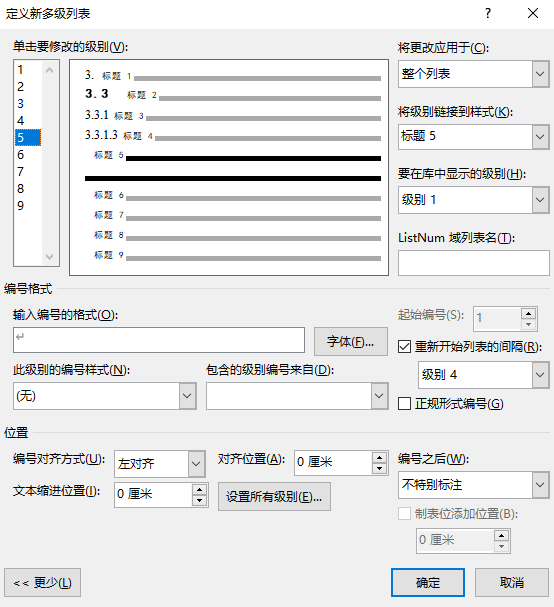Image resolution: width=554 pixels, height=607 pixels.
Task: Decrease 对齐位置 value with down arrow
Action: click(379, 469)
